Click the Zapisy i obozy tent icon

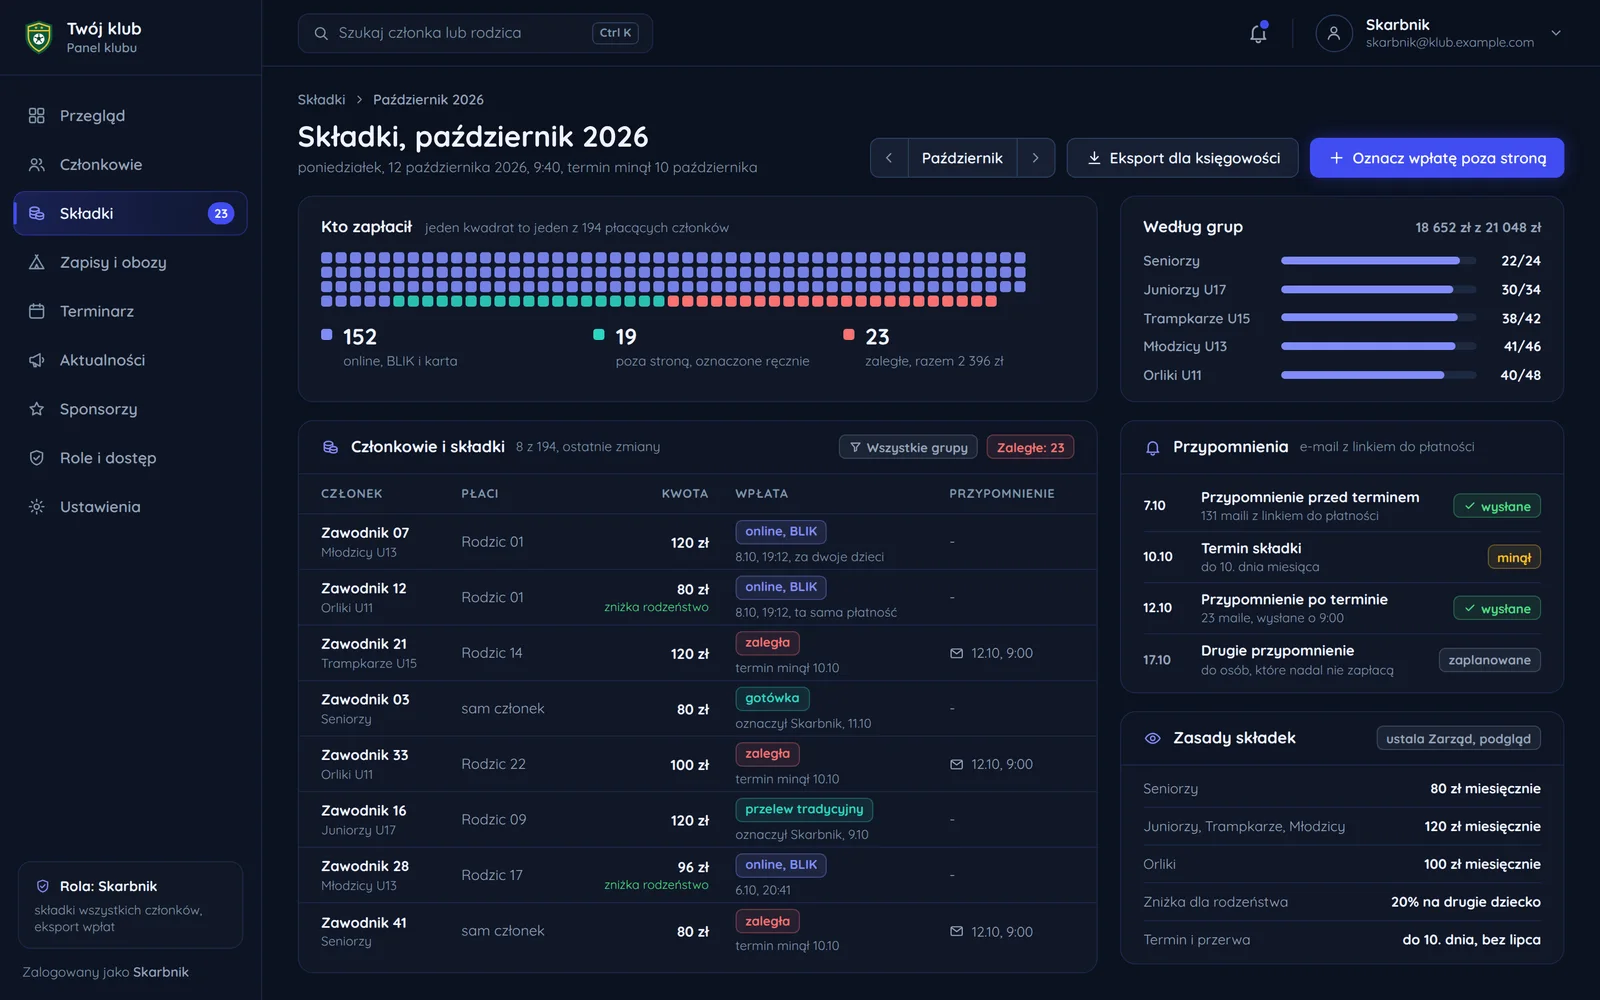tap(37, 262)
